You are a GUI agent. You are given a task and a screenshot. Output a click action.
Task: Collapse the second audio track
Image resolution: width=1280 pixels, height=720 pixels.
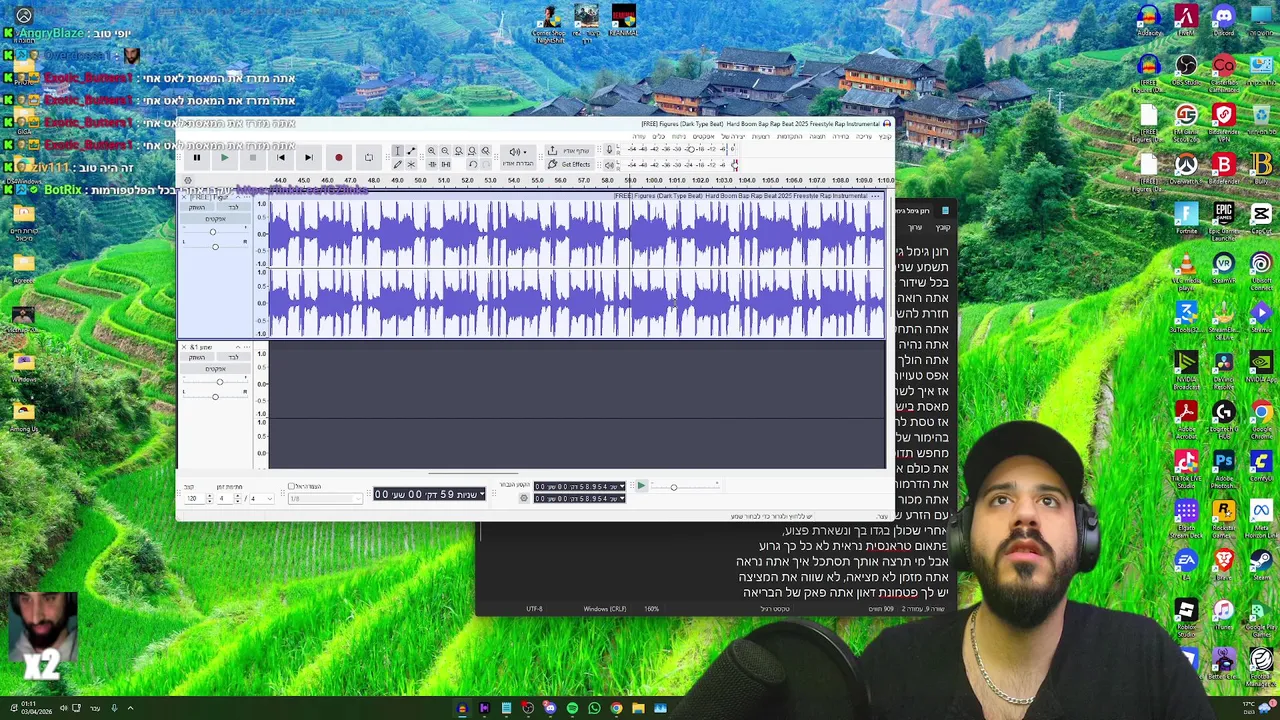click(238, 347)
